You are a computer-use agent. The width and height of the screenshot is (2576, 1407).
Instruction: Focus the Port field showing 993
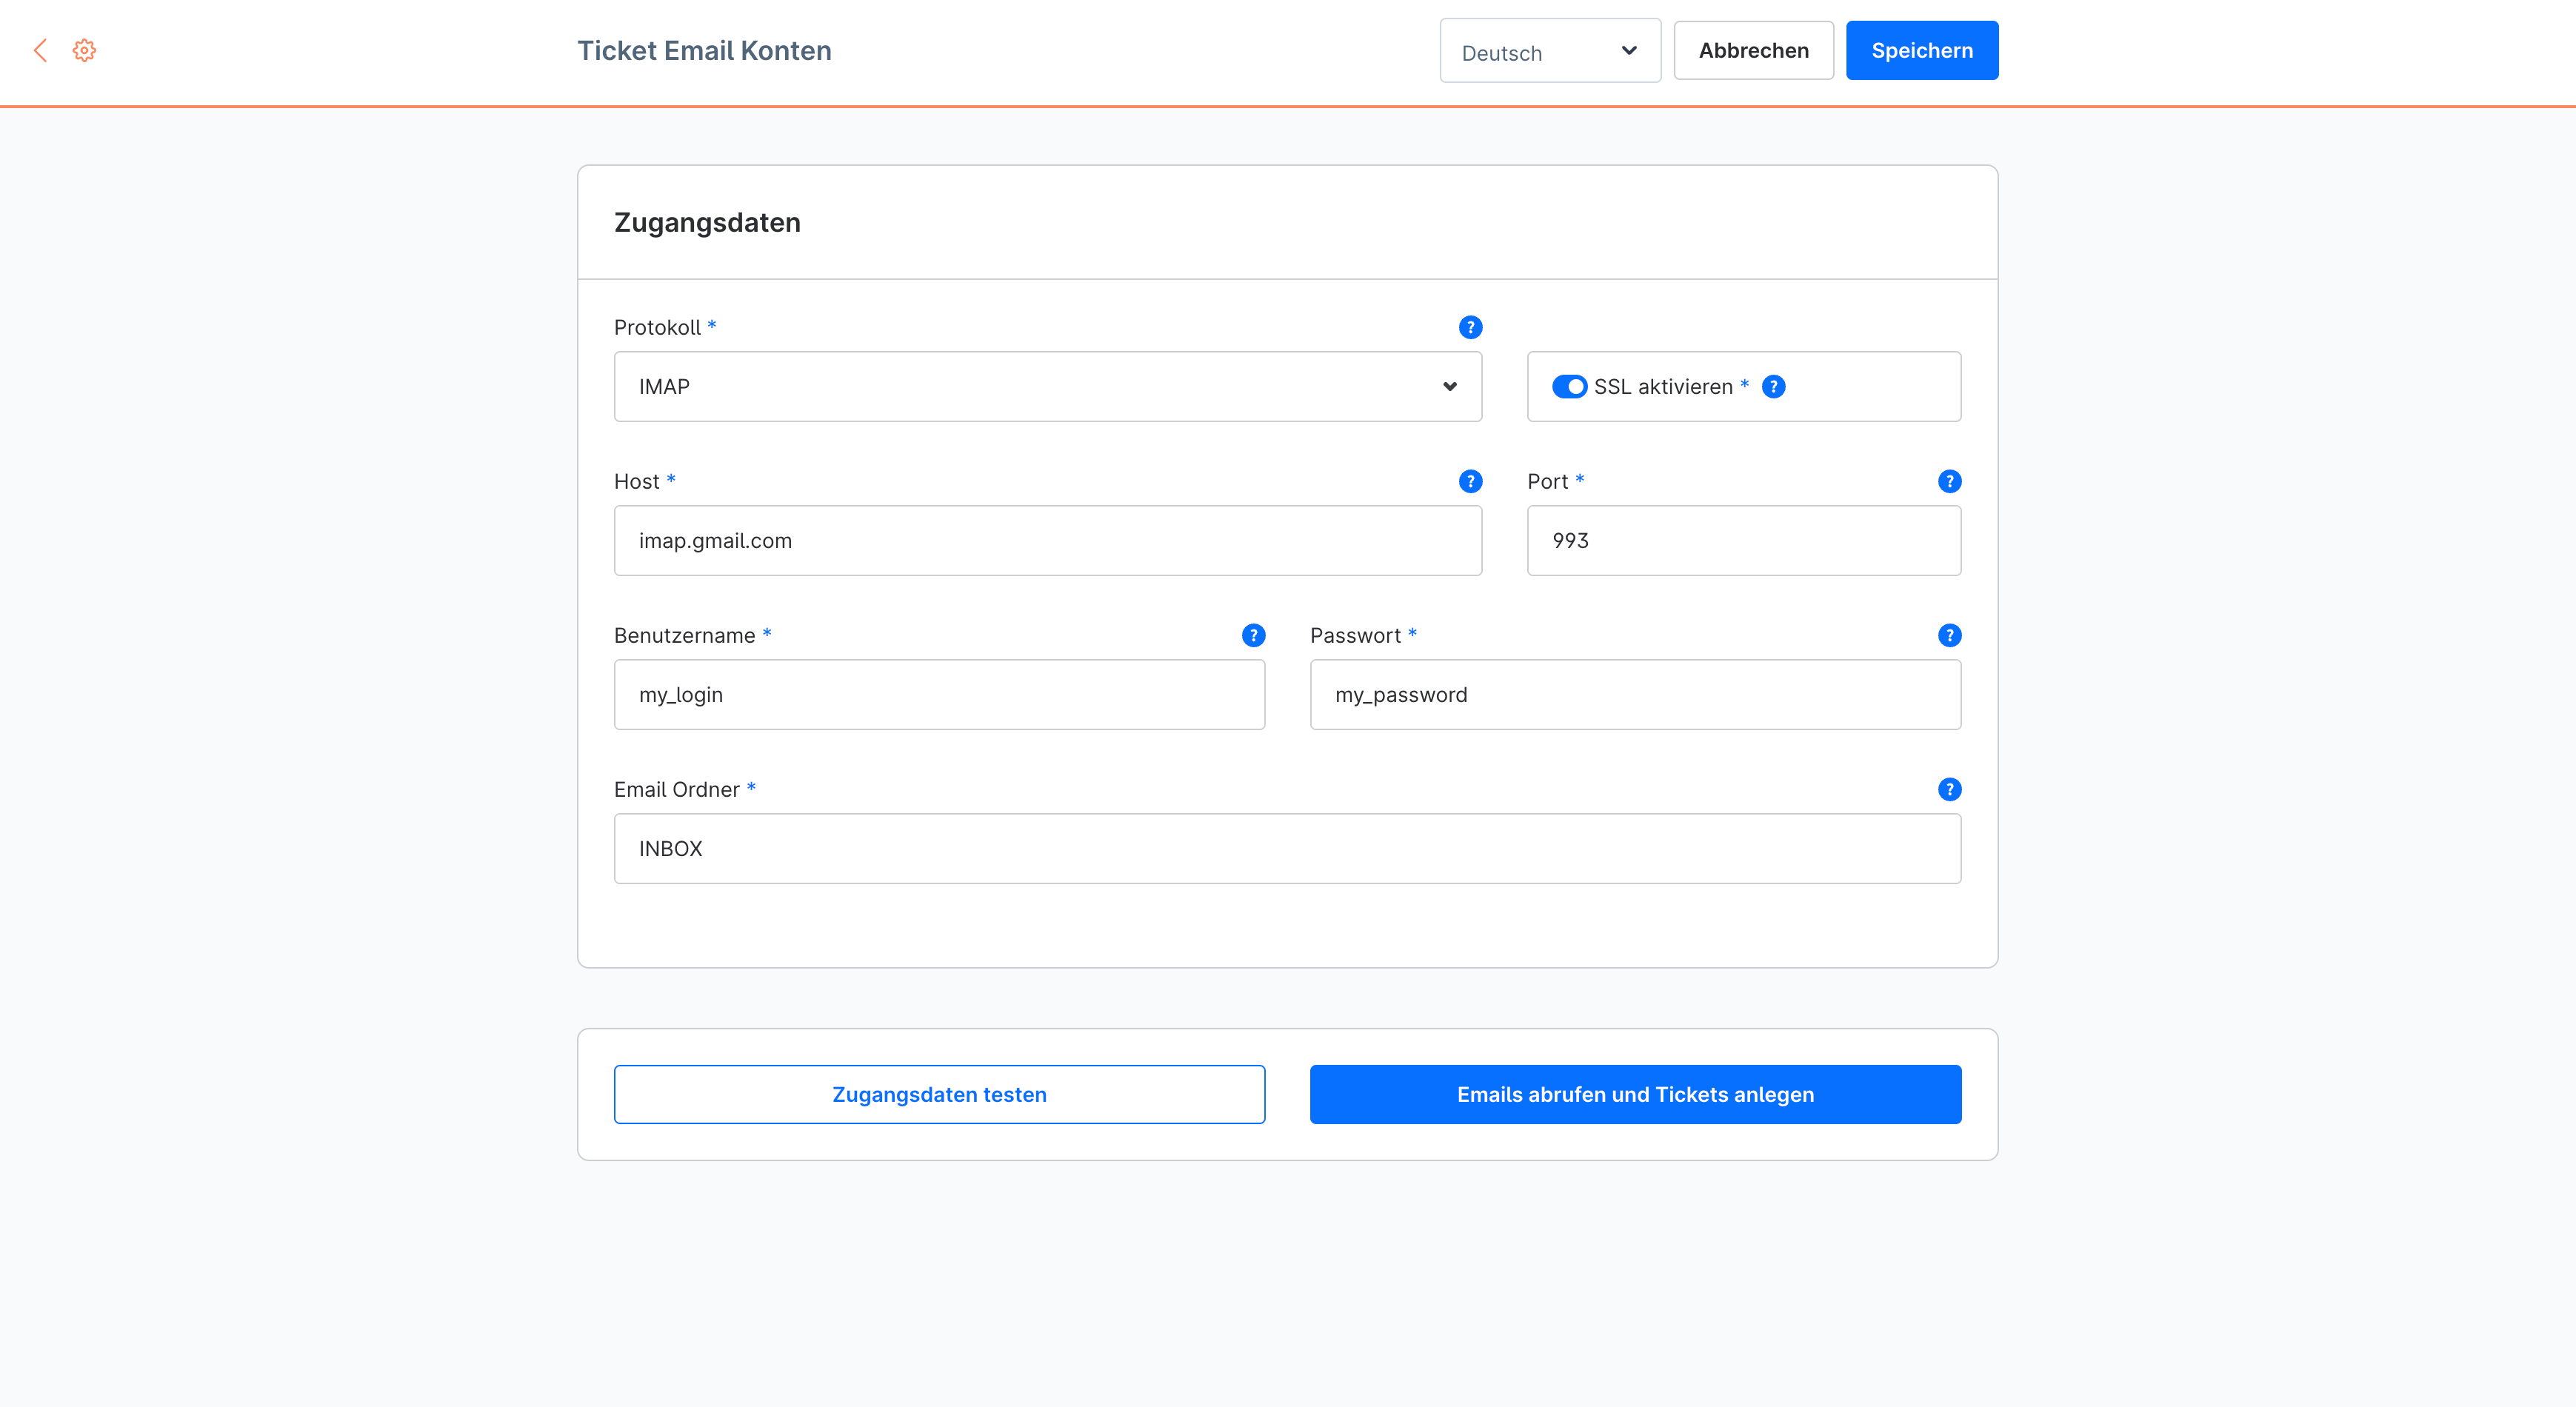pyautogui.click(x=1744, y=541)
